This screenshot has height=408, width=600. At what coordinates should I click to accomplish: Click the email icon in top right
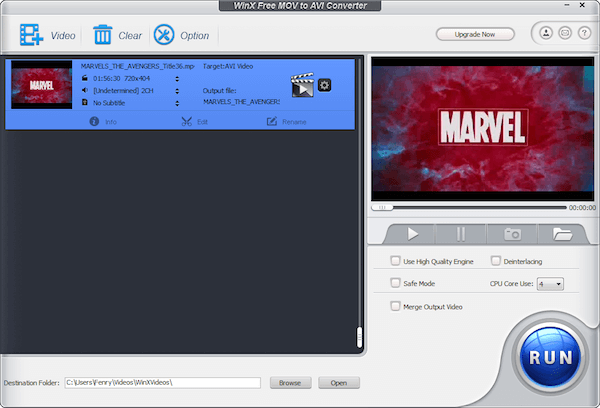tap(565, 34)
